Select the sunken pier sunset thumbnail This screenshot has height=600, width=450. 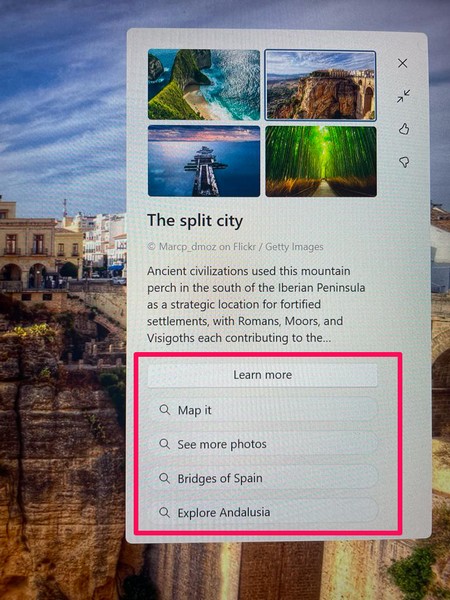point(204,161)
